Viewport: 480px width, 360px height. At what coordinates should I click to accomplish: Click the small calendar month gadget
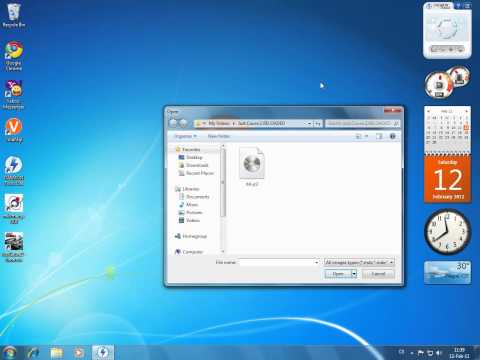[x=447, y=129]
